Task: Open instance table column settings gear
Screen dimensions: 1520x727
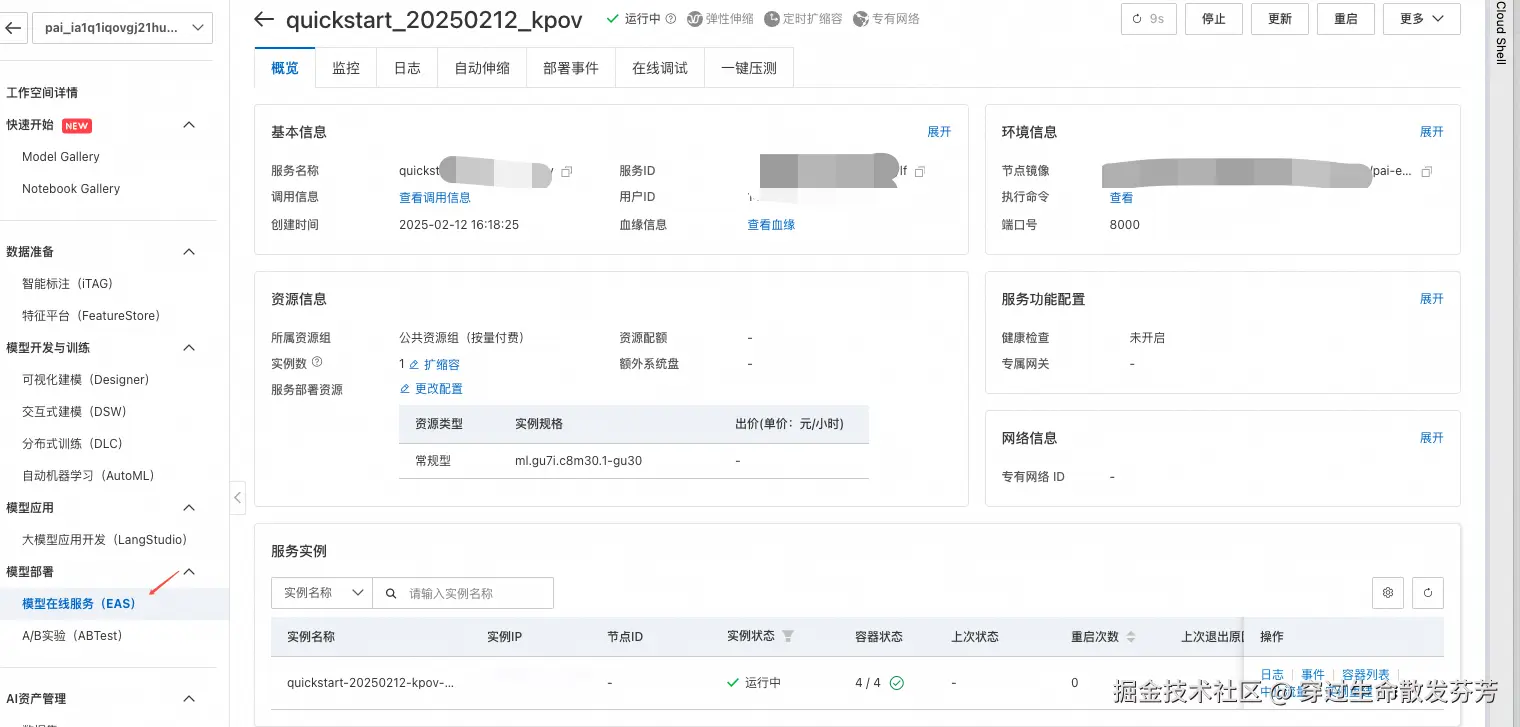Action: 1388,593
